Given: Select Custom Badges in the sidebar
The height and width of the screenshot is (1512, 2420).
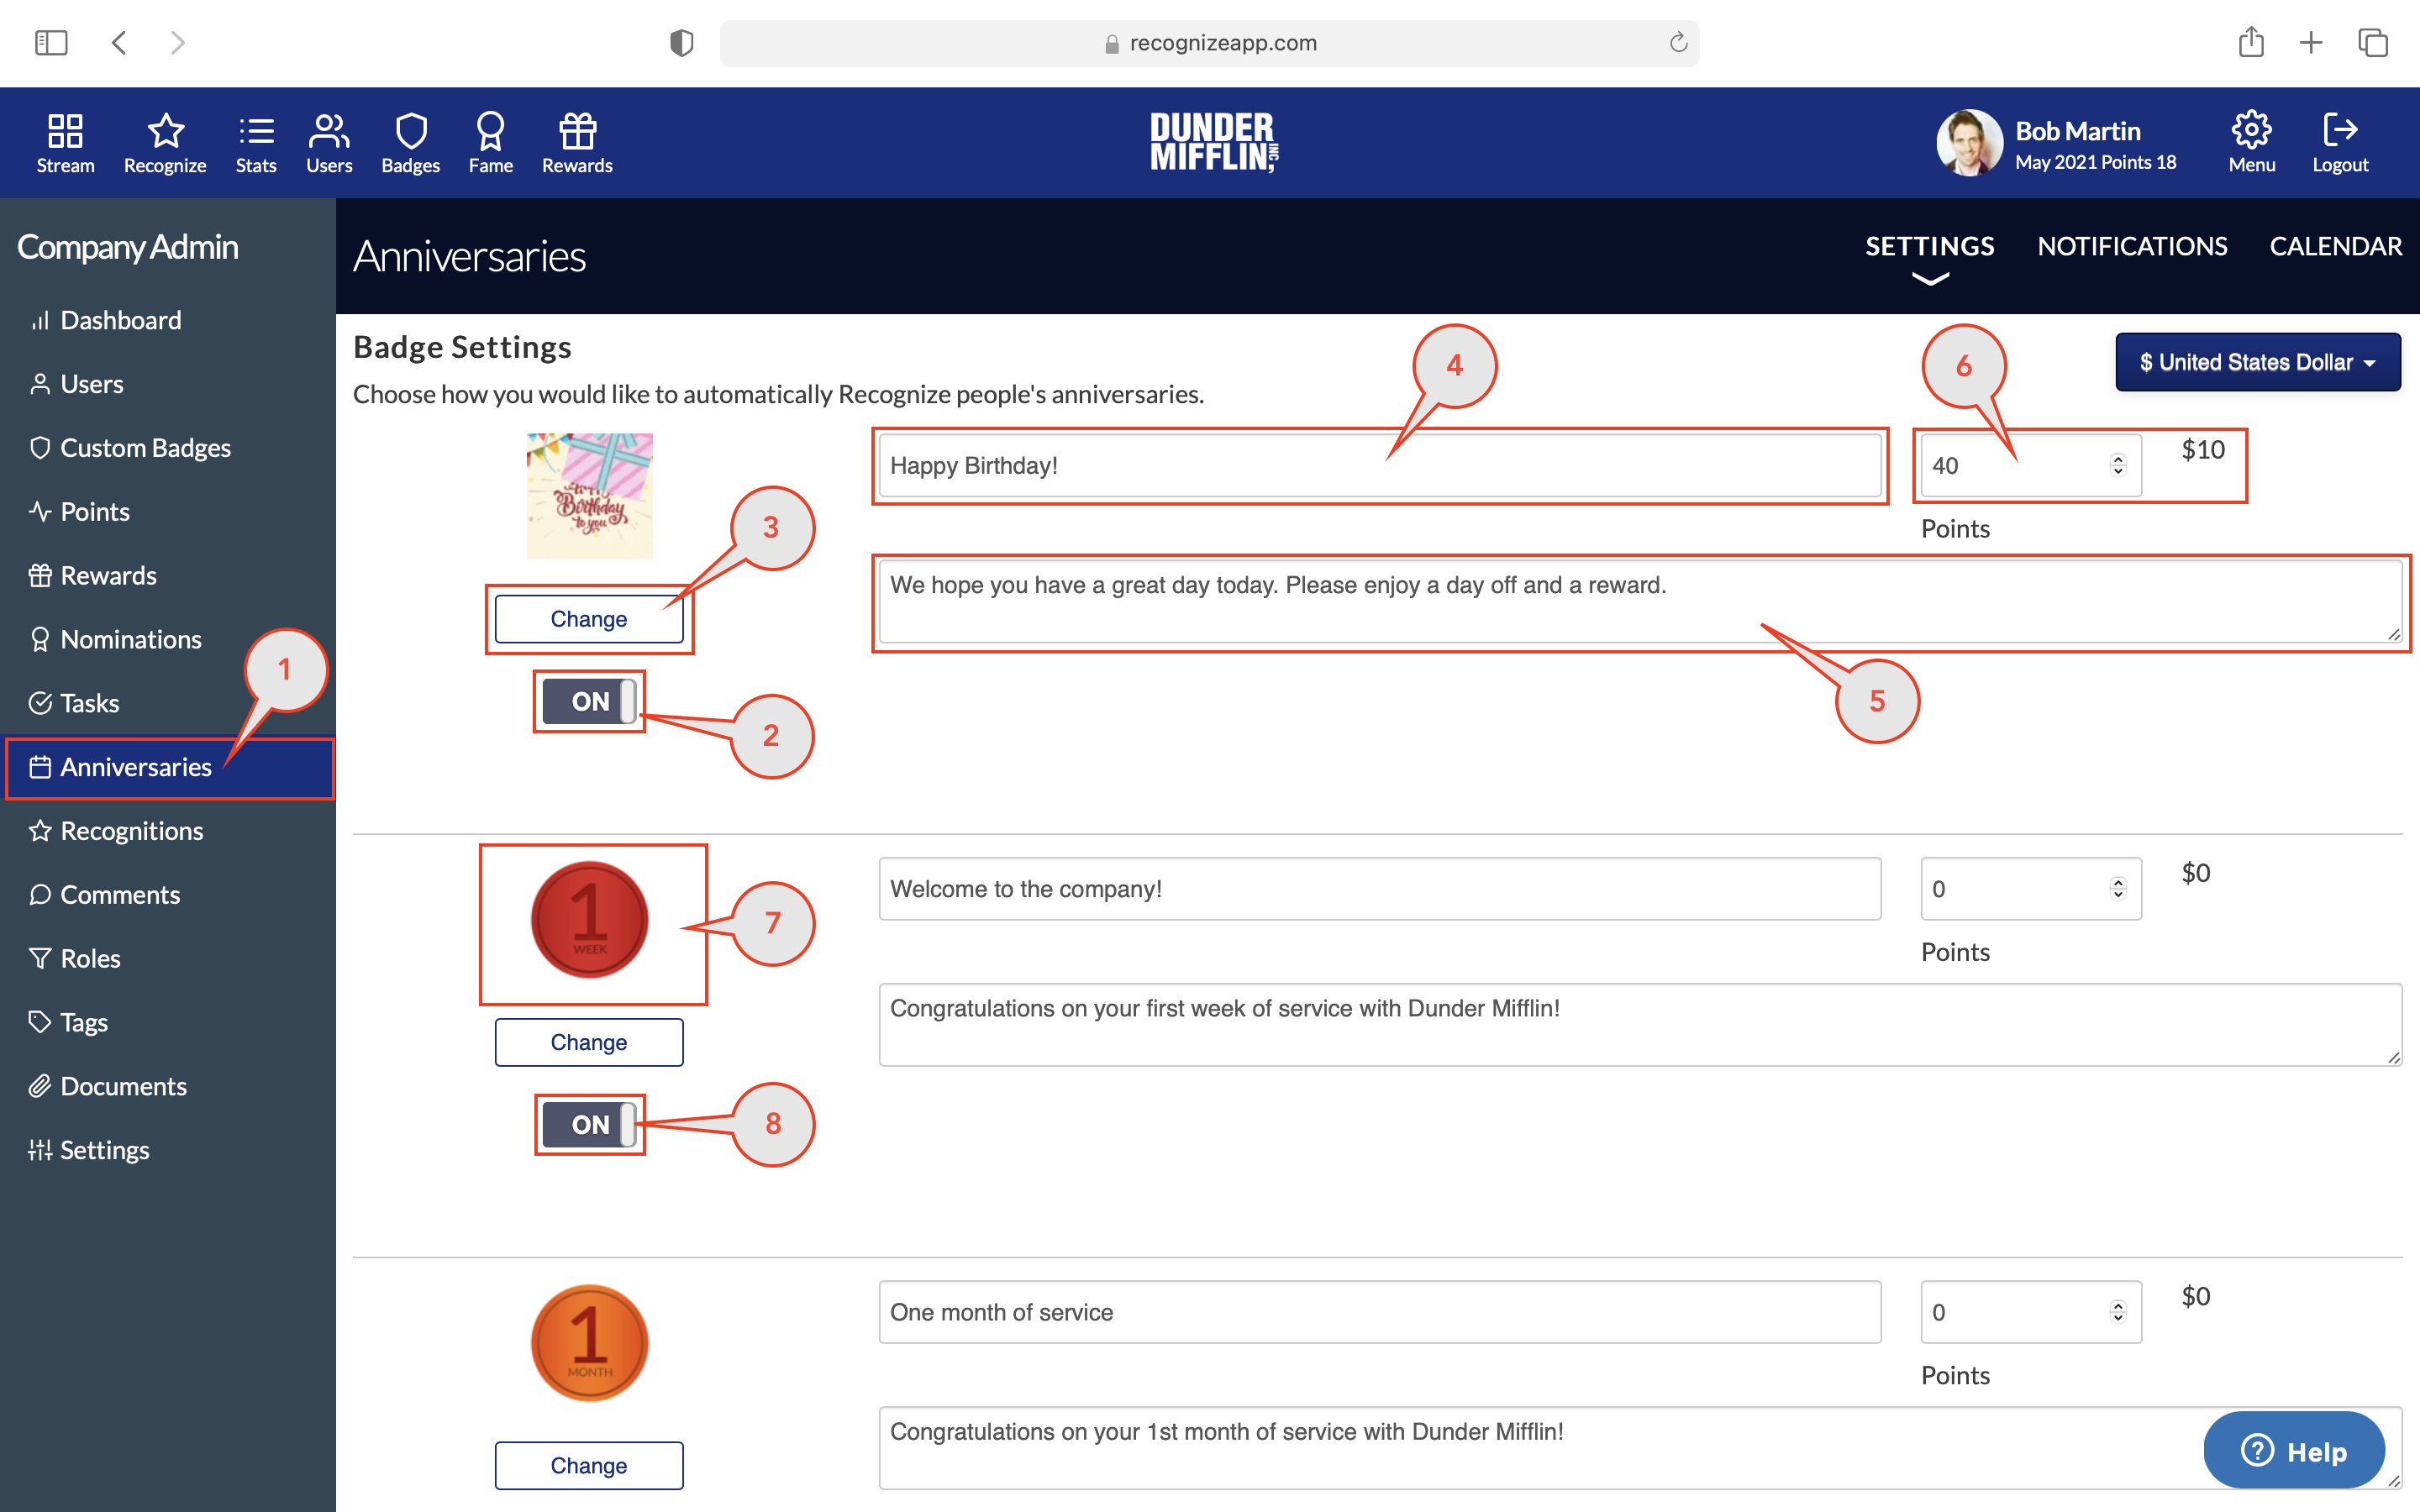Looking at the screenshot, I should (x=145, y=448).
